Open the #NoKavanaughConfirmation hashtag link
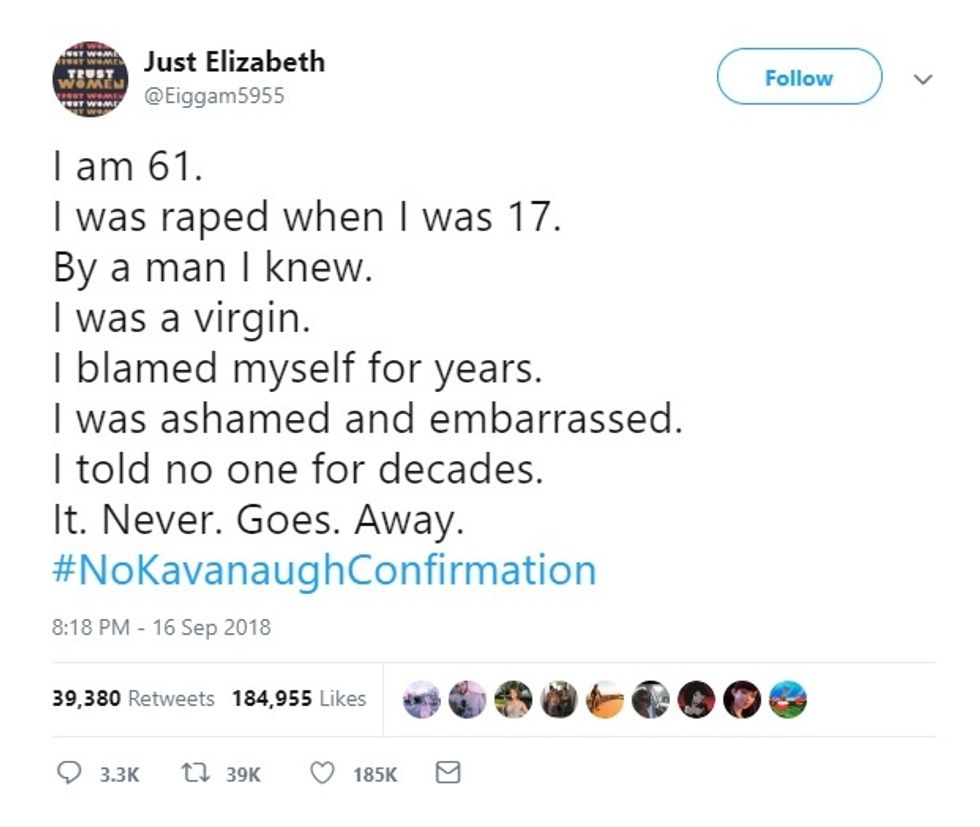Viewport: 980px width, 827px height. pyautogui.click(x=323, y=570)
